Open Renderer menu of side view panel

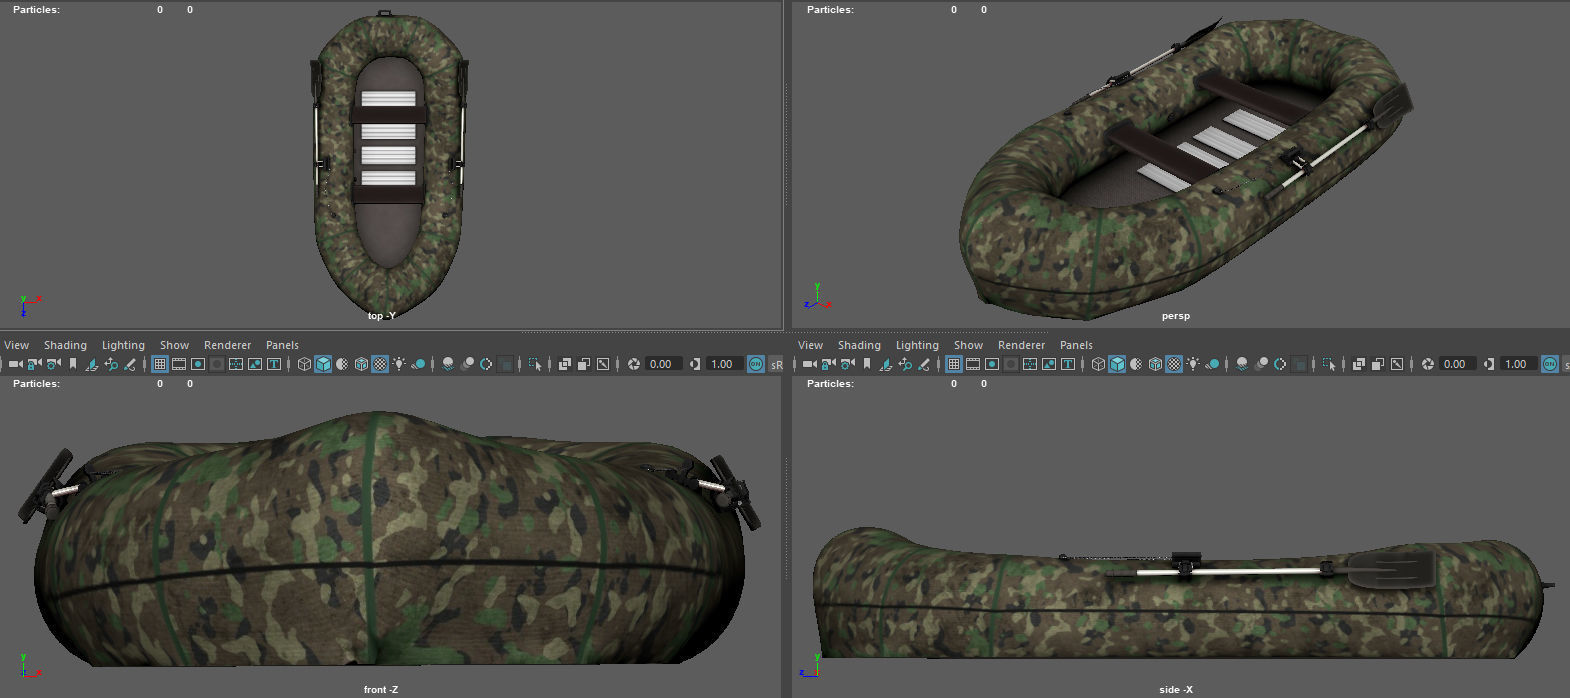click(1021, 345)
